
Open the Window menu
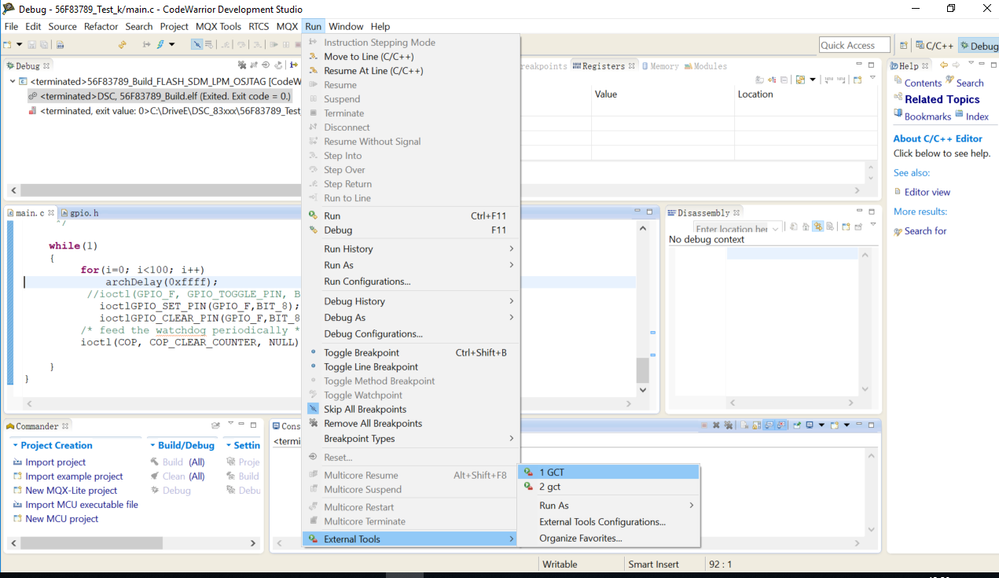tap(345, 26)
